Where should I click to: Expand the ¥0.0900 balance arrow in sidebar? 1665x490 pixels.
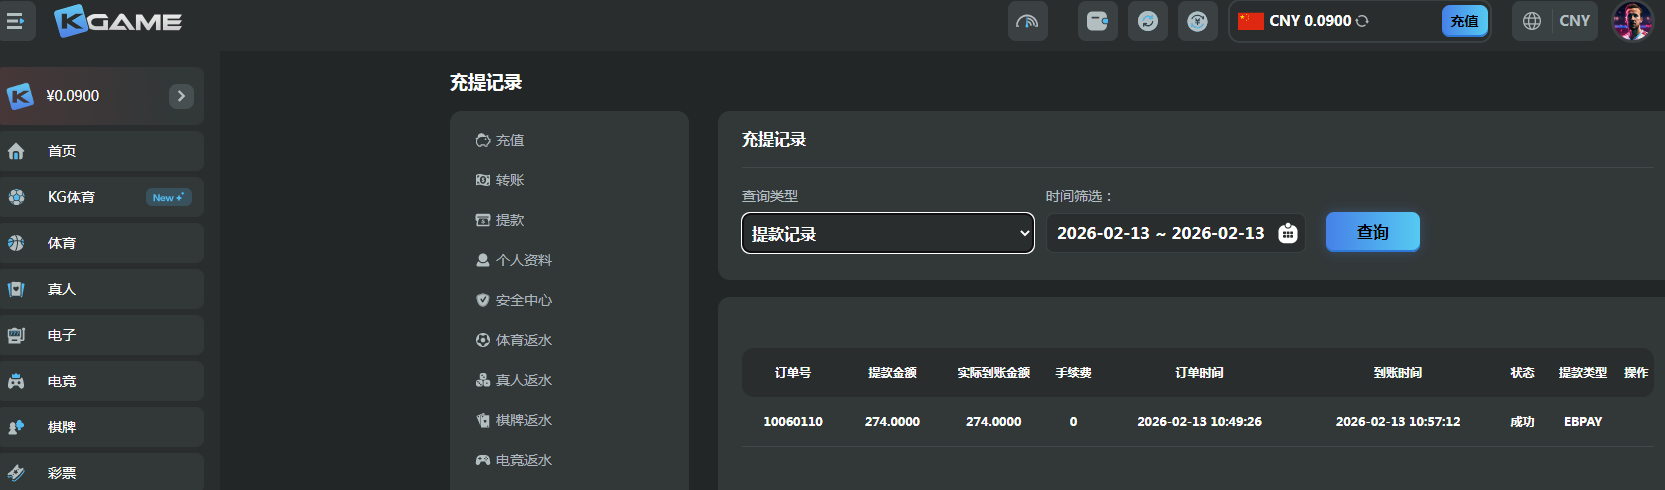coord(181,96)
